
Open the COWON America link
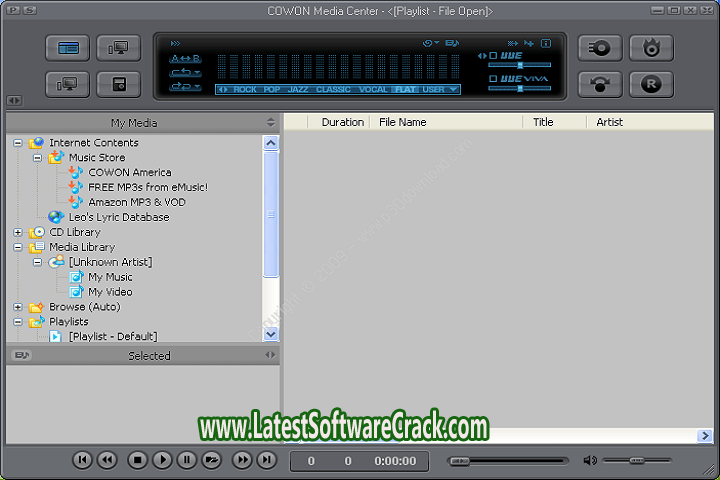(x=129, y=172)
